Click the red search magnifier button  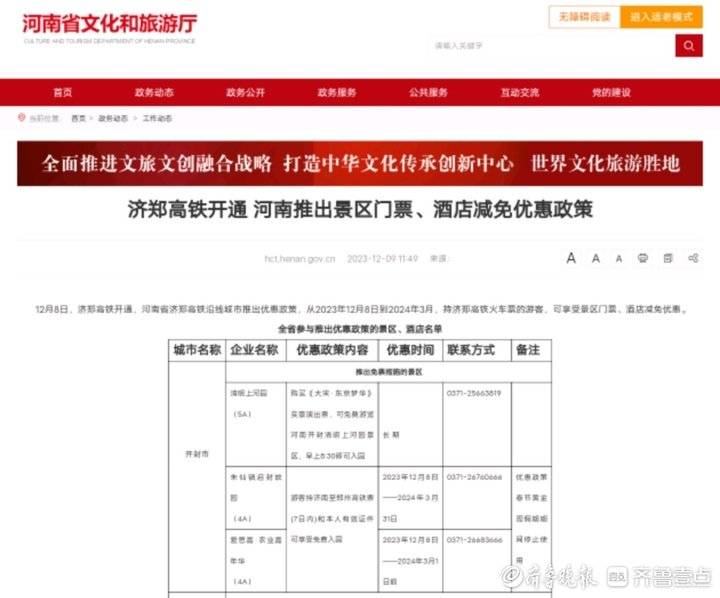(688, 45)
